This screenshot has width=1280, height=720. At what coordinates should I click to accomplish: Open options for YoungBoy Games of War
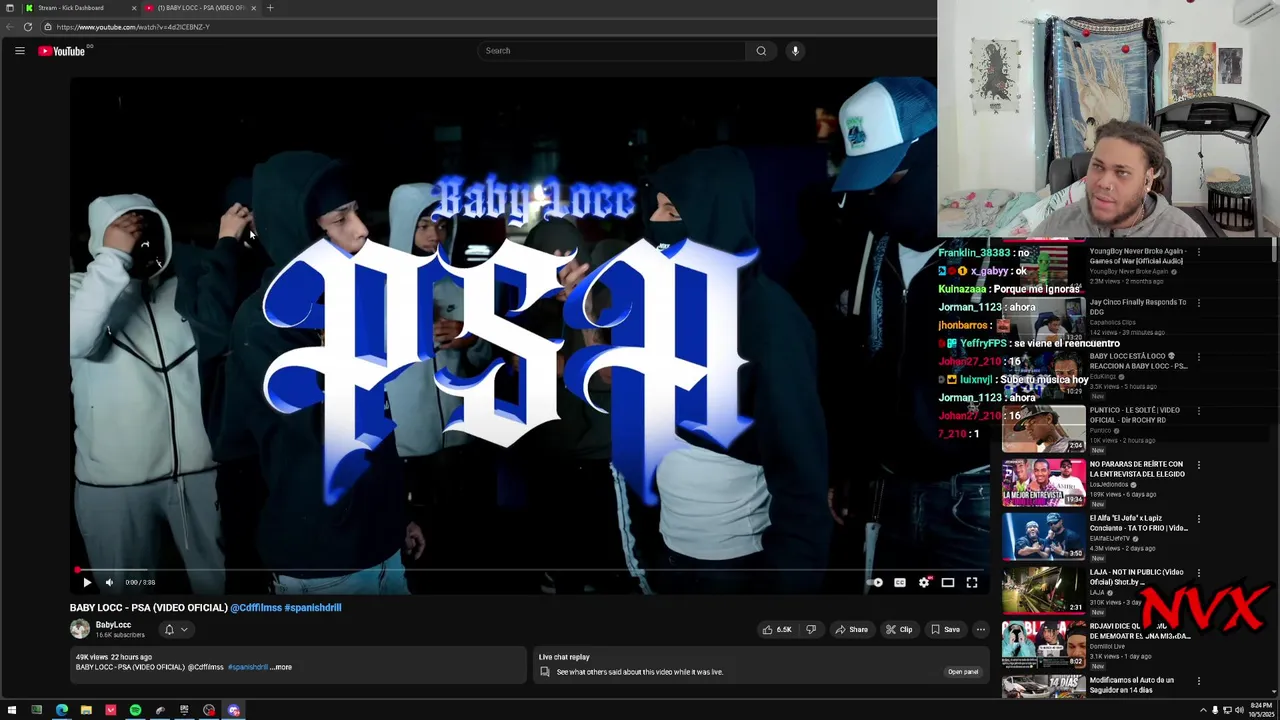tap(1198, 252)
